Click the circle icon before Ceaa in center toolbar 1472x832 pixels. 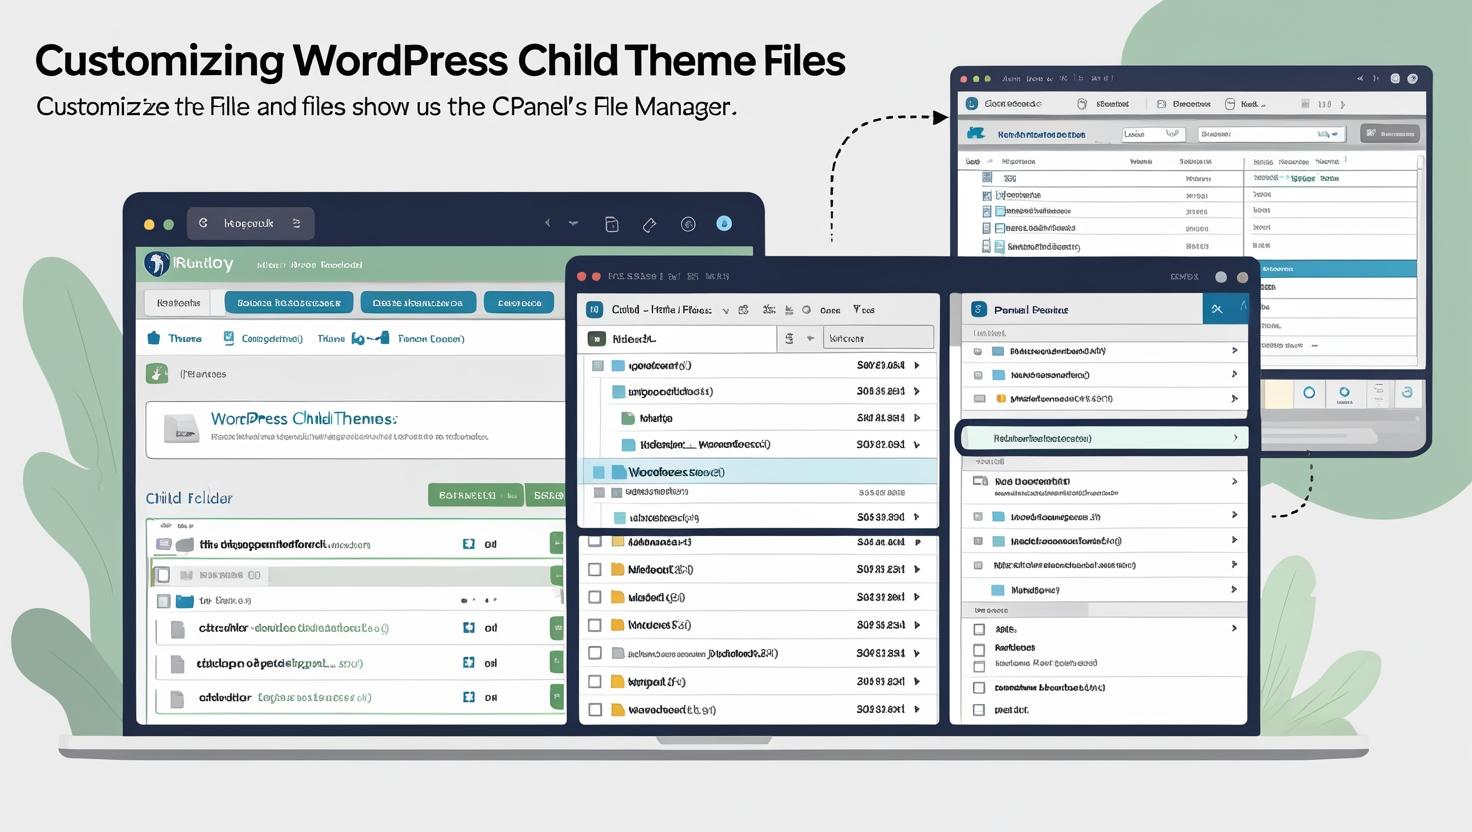click(x=806, y=310)
